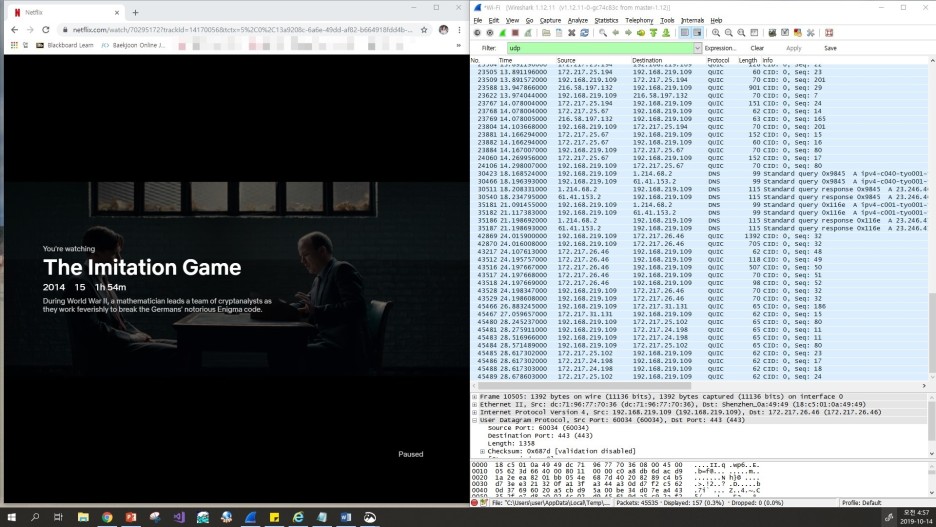Save the current display filter
This screenshot has height=527, width=936.
coord(830,48)
